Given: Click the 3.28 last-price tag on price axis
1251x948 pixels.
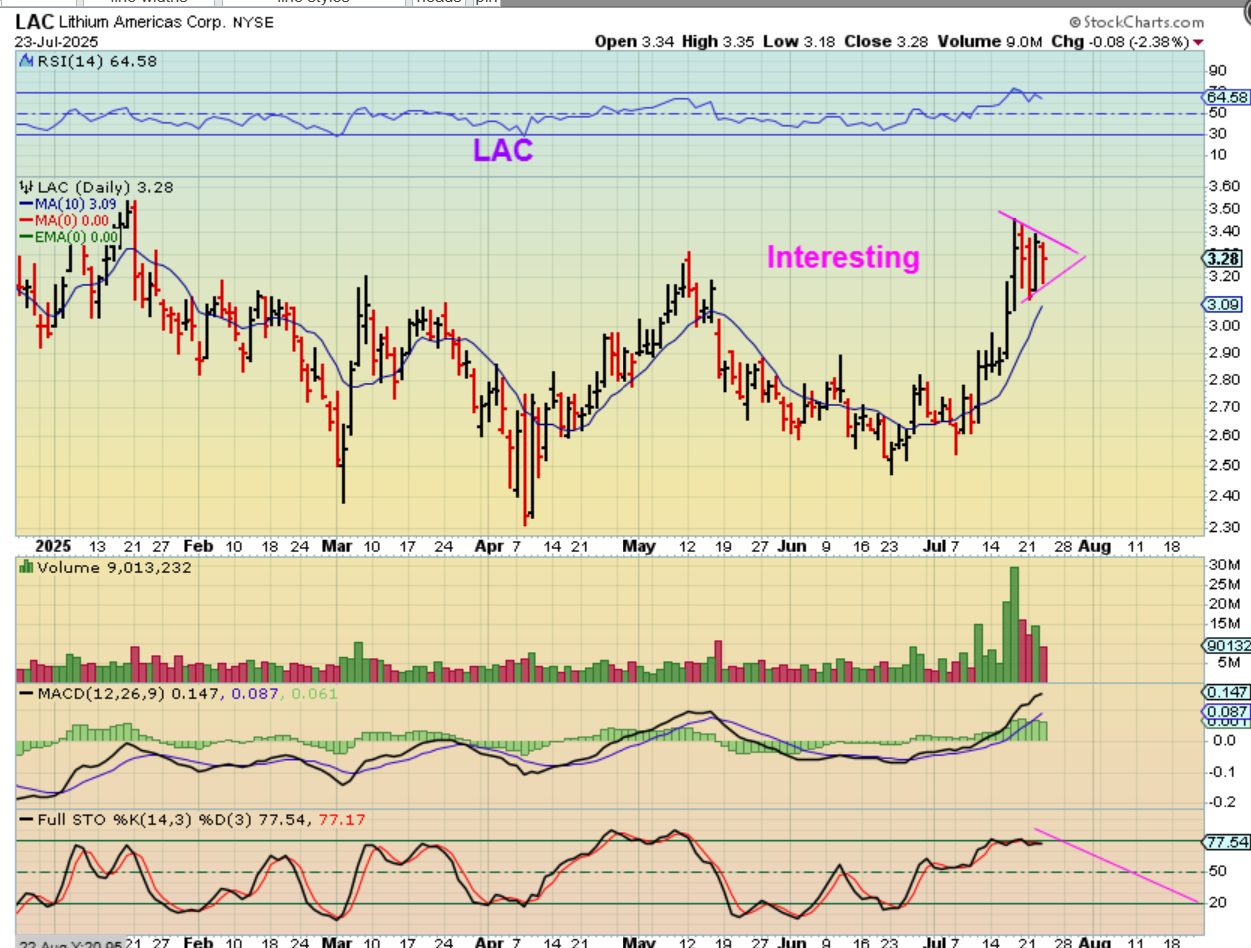Looking at the screenshot, I should pyautogui.click(x=1223, y=258).
